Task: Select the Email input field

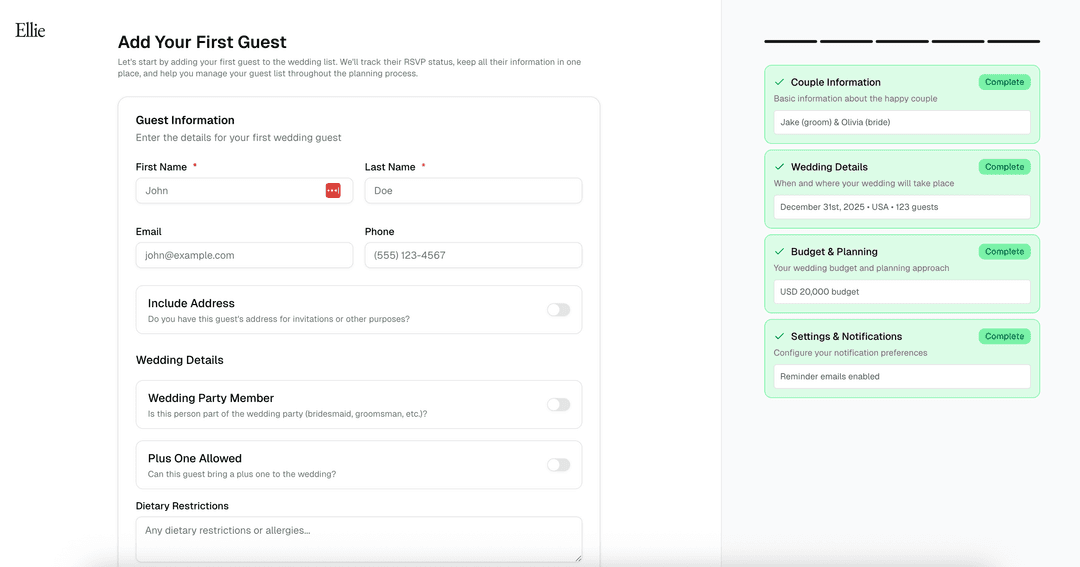Action: (x=244, y=256)
